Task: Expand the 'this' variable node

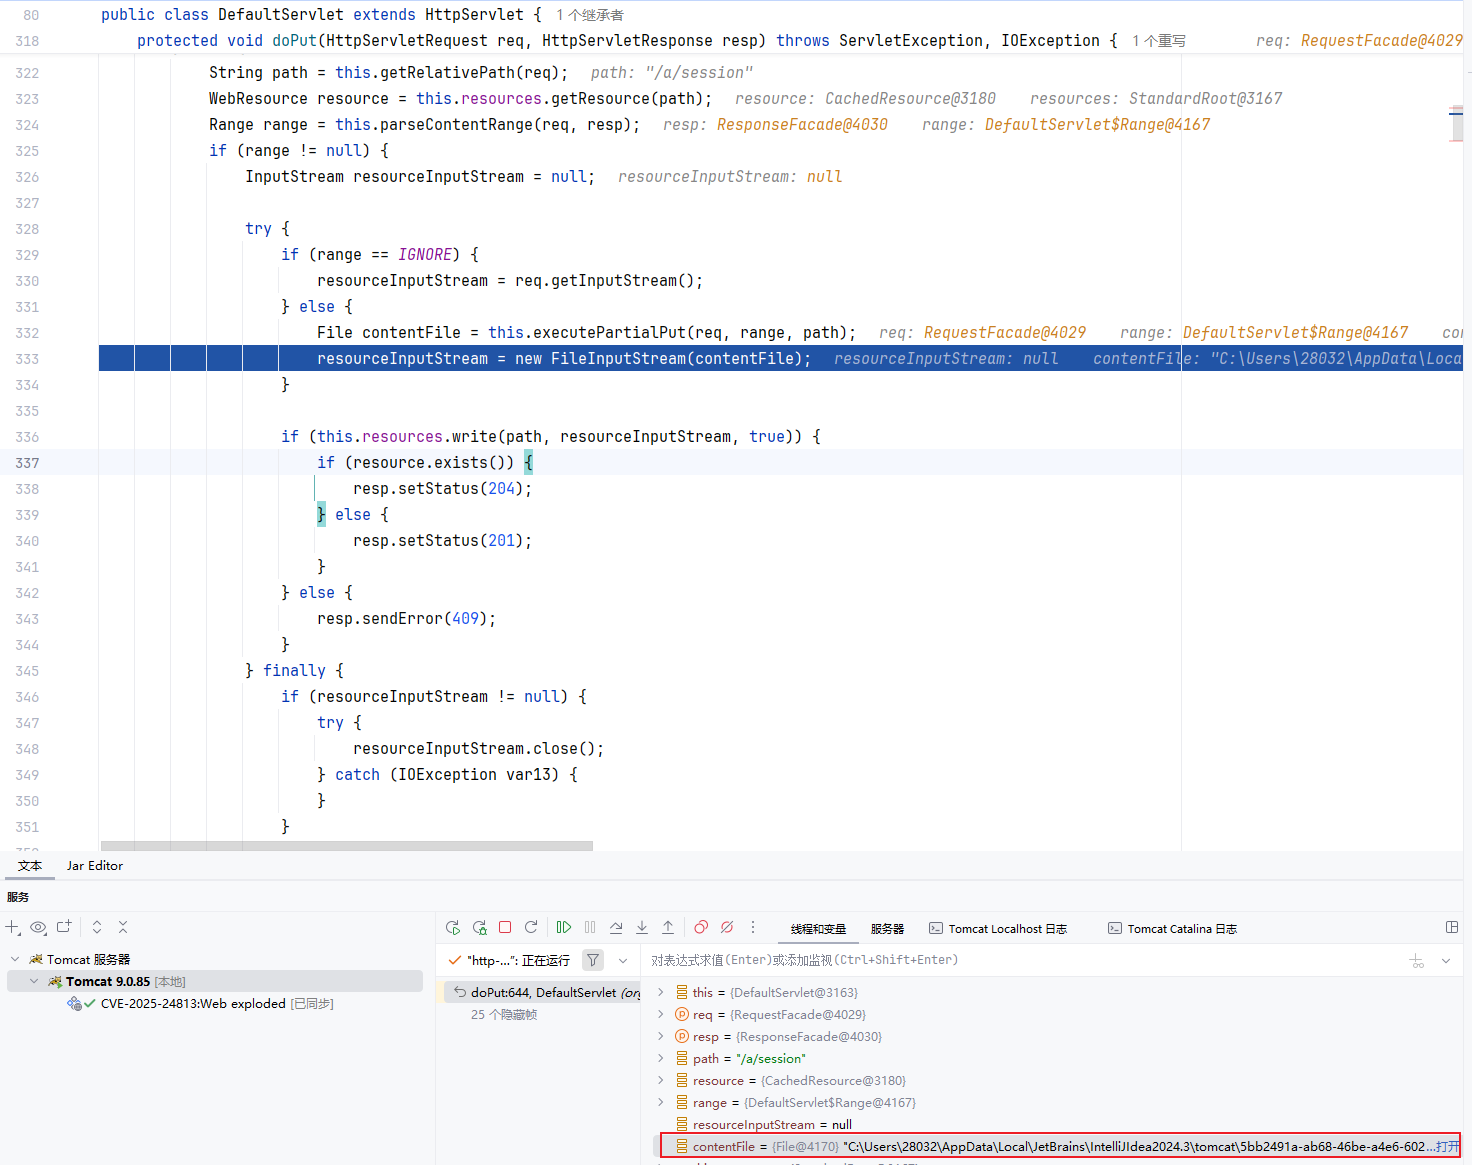Action: pos(660,992)
